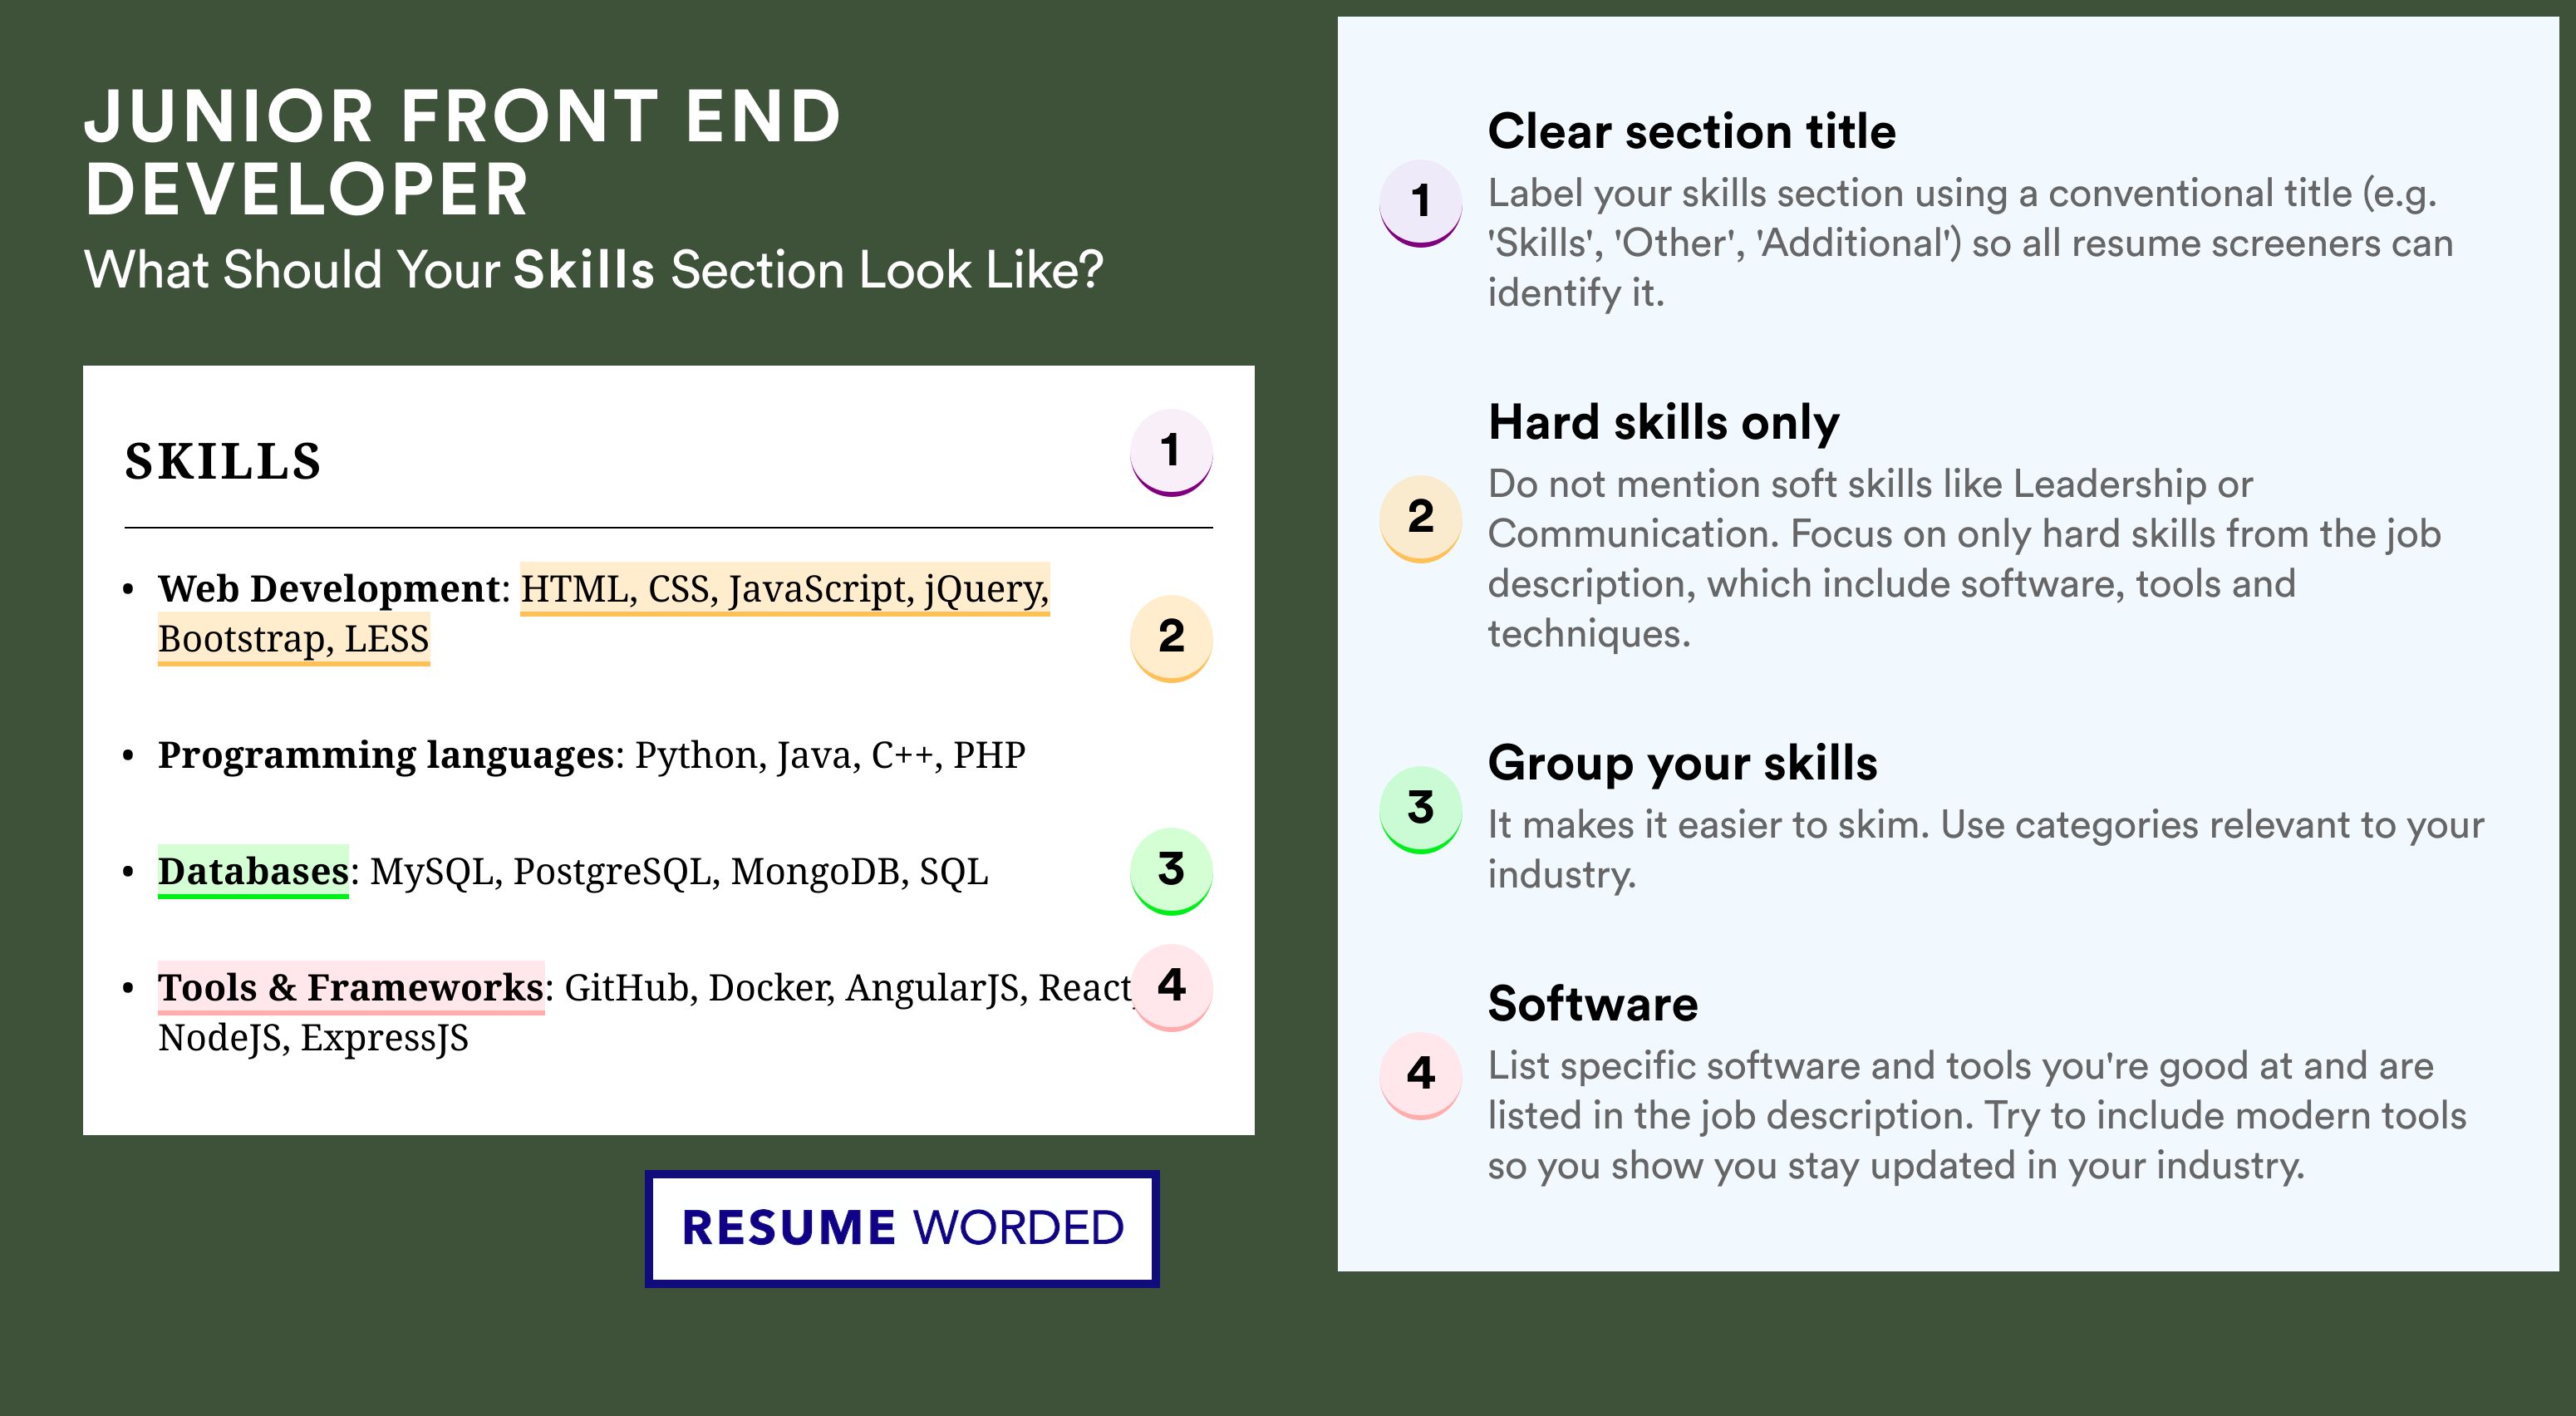The image size is (2576, 1416).
Task: Click the orange number 2 badge in resume card
Action: click(1171, 638)
